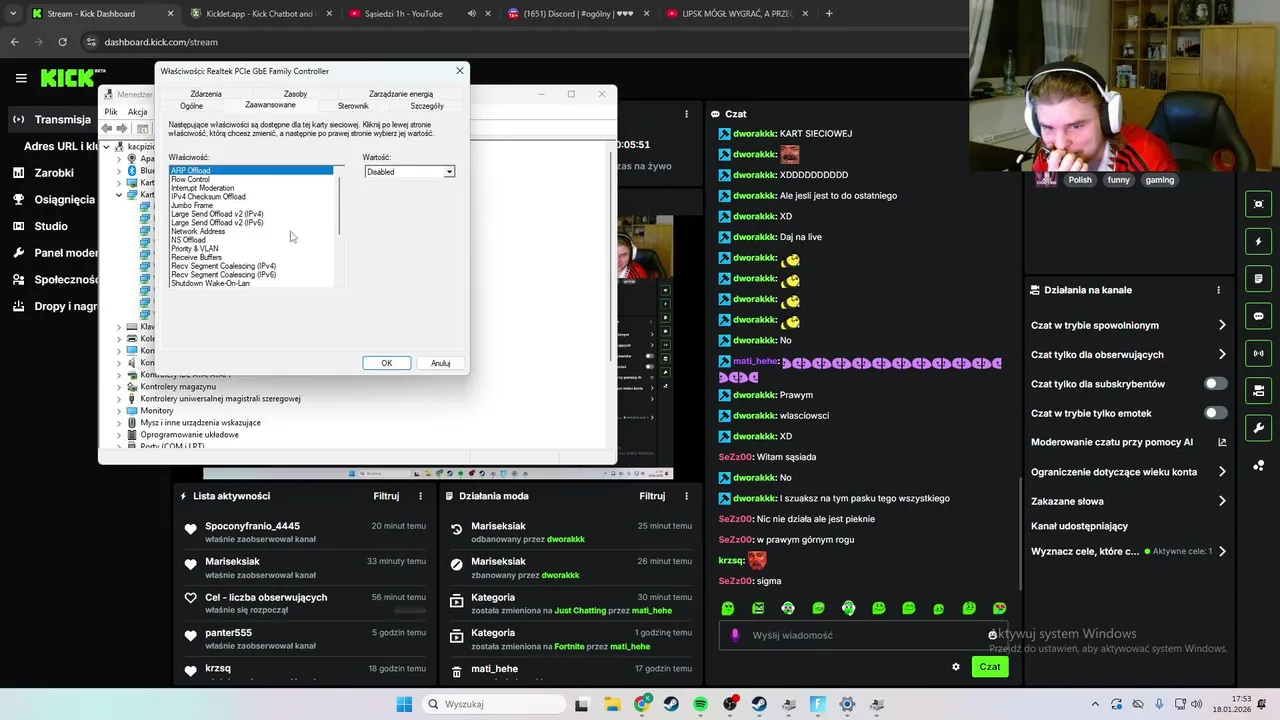Click the Wyślij wiadomość chat input
The height and width of the screenshot is (720, 1280).
coord(860,635)
